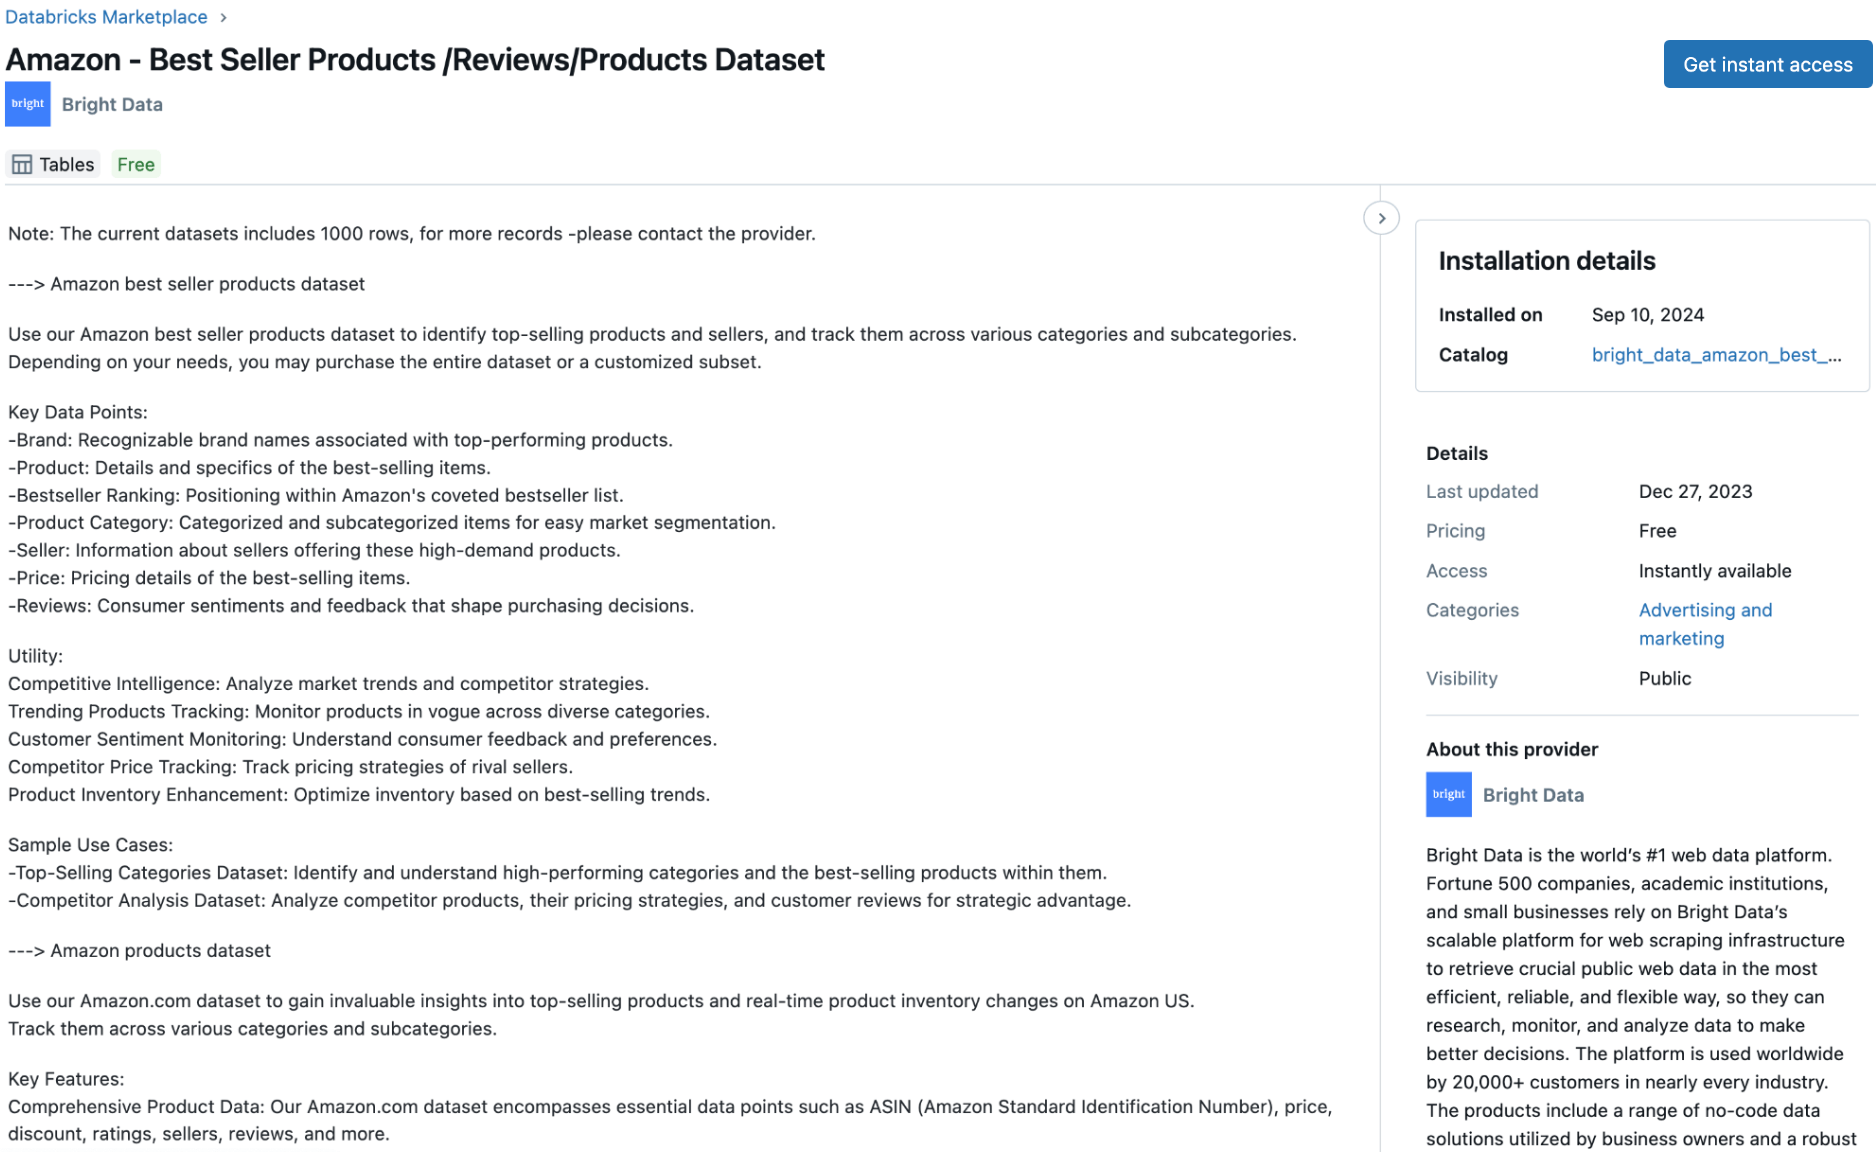
Task: Click the chevron after the Databricks Marketplace breadcrumb
Action: click(x=223, y=18)
